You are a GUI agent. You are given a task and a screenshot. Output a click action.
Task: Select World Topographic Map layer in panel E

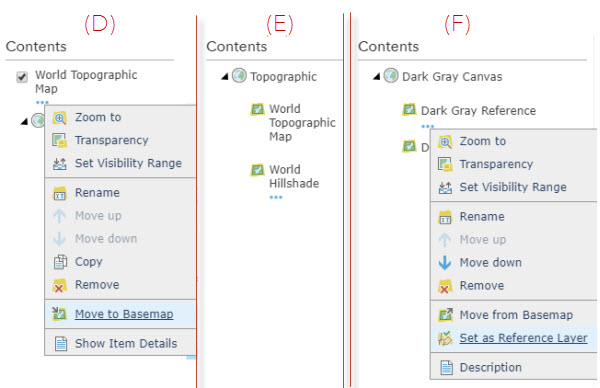[302, 122]
